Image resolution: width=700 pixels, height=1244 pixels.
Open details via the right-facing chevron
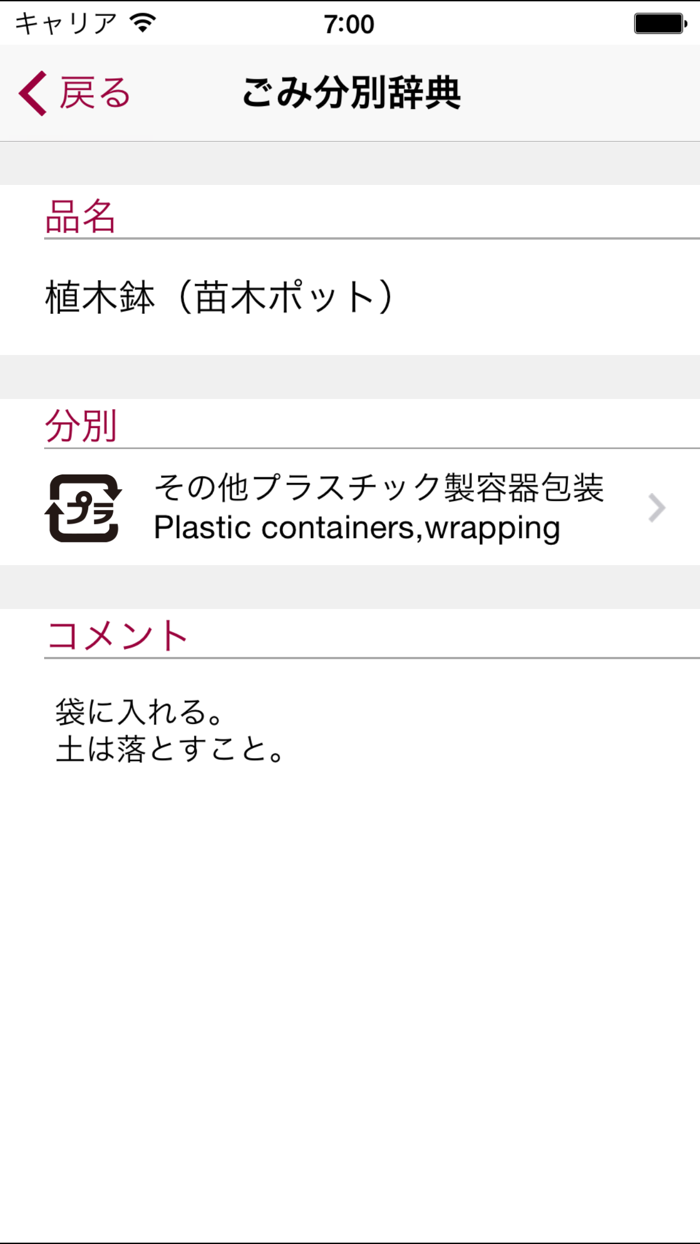(657, 508)
